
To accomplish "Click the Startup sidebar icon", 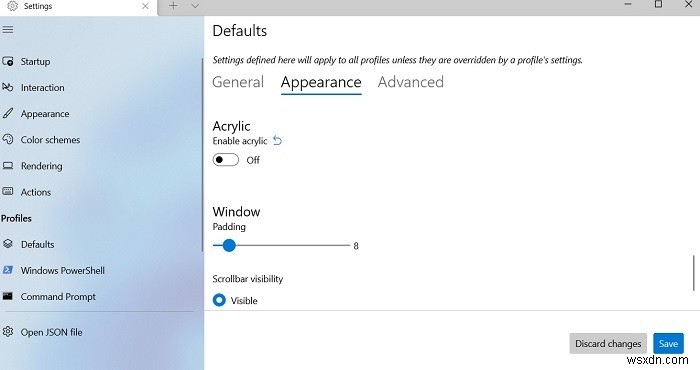I will (8, 62).
